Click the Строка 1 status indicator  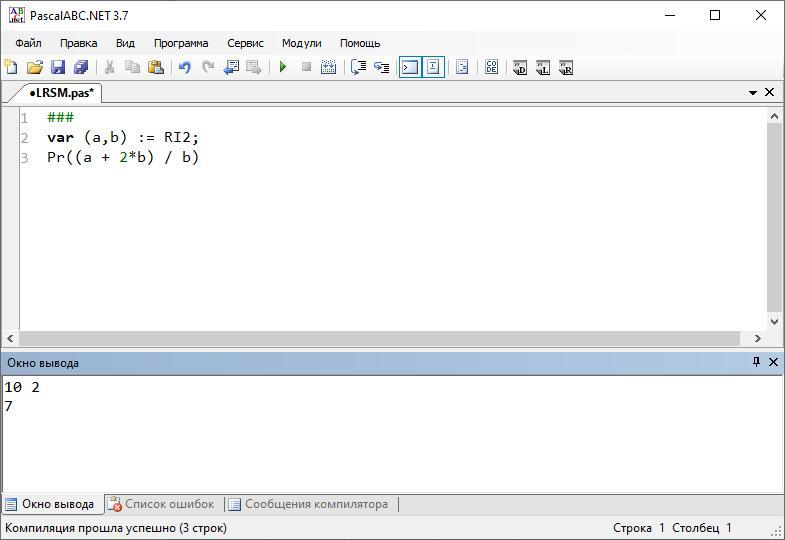(x=639, y=528)
